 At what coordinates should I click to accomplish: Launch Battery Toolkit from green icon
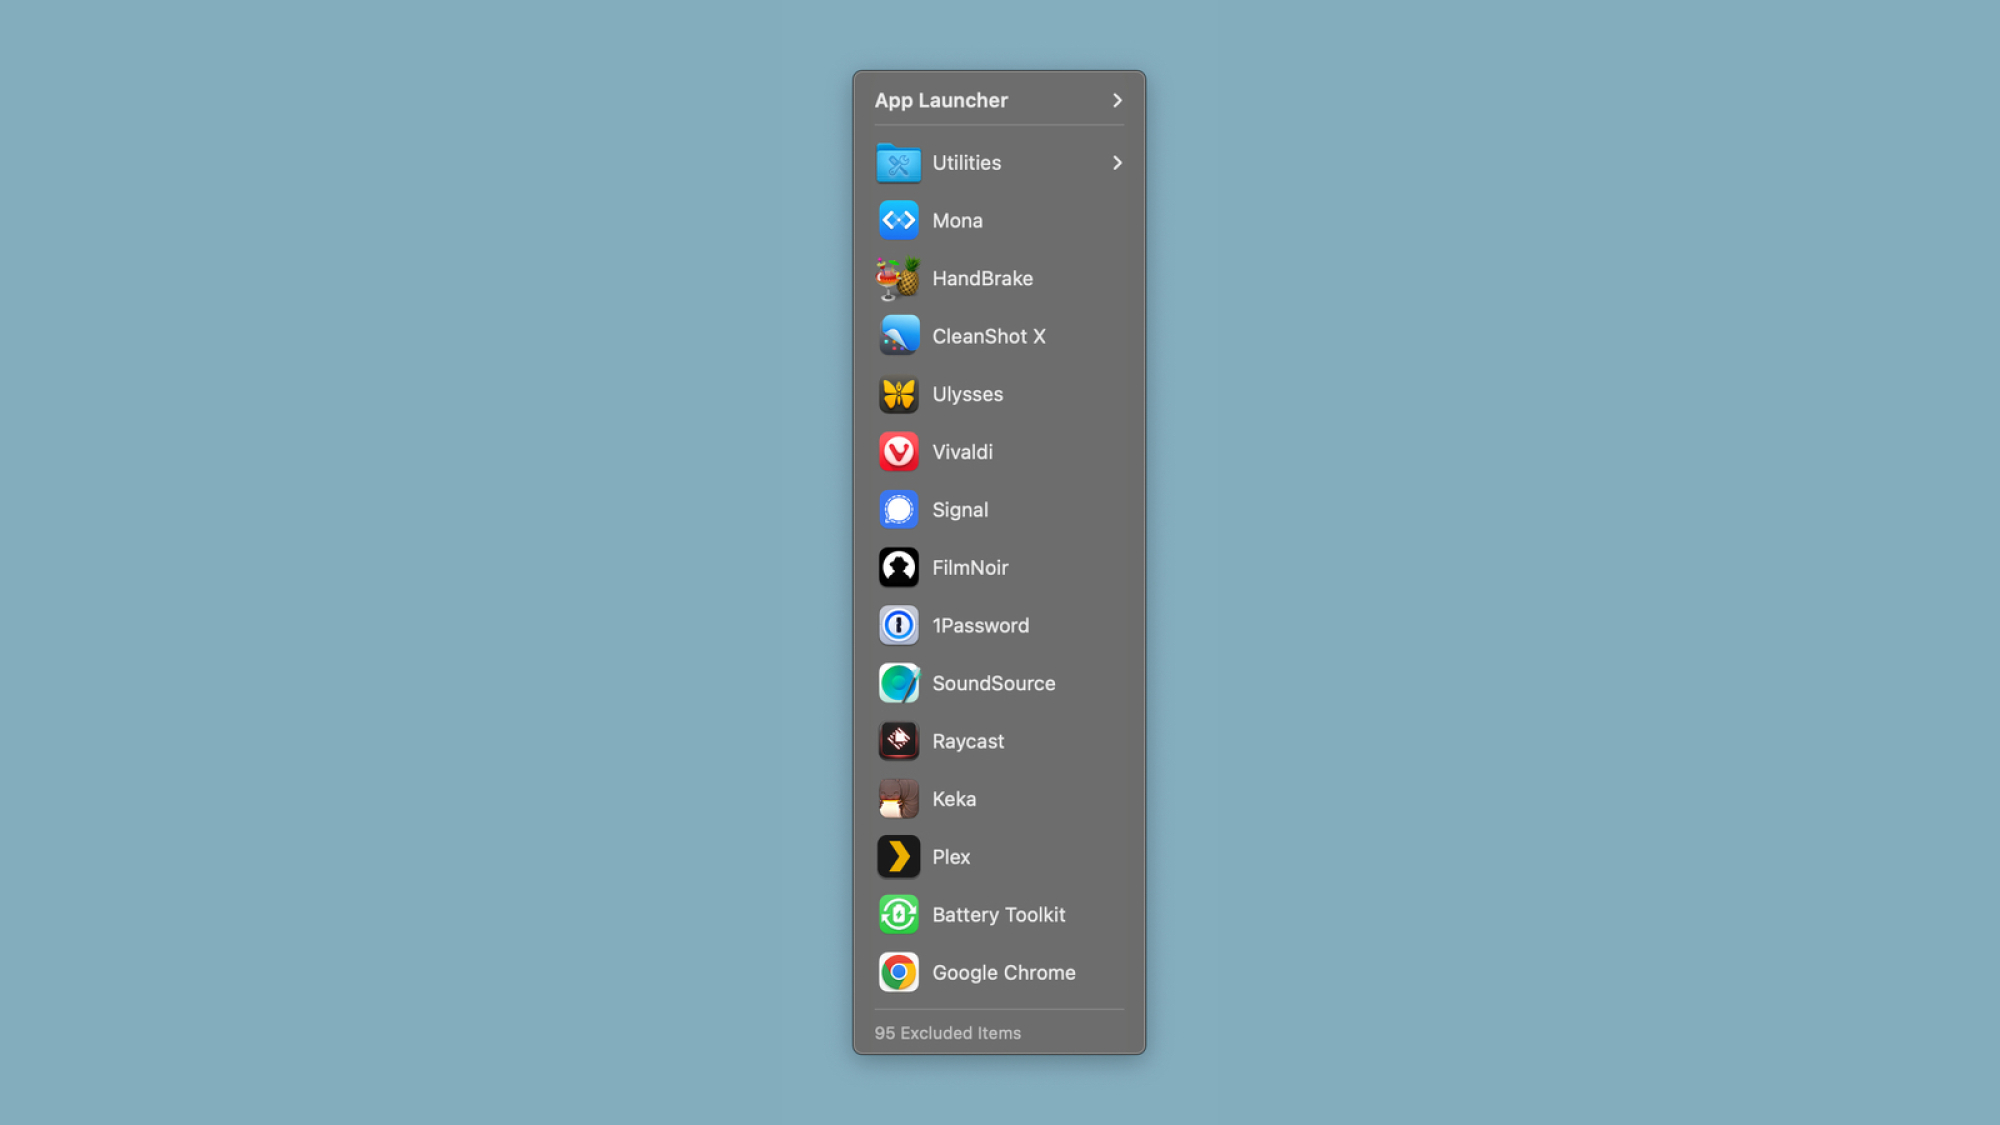[898, 914]
